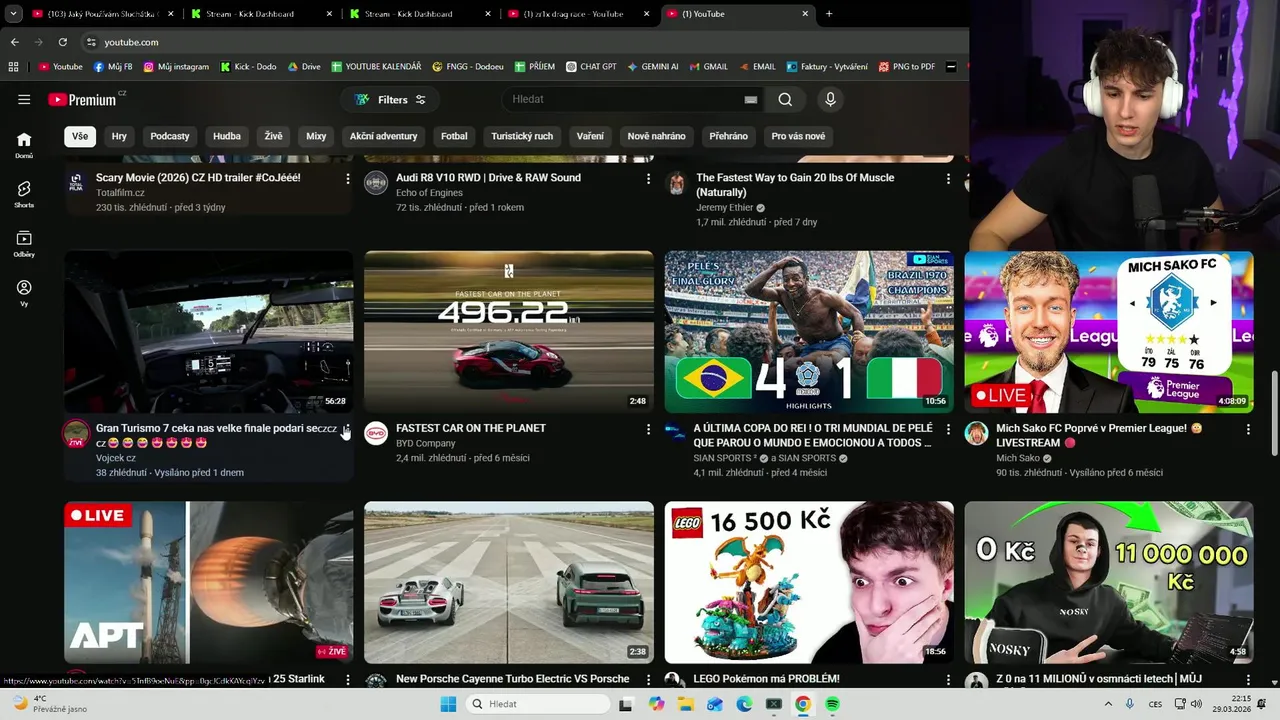The width and height of the screenshot is (1280, 720).
Task: Show hidden system tray icons chevron
Action: (1107, 704)
